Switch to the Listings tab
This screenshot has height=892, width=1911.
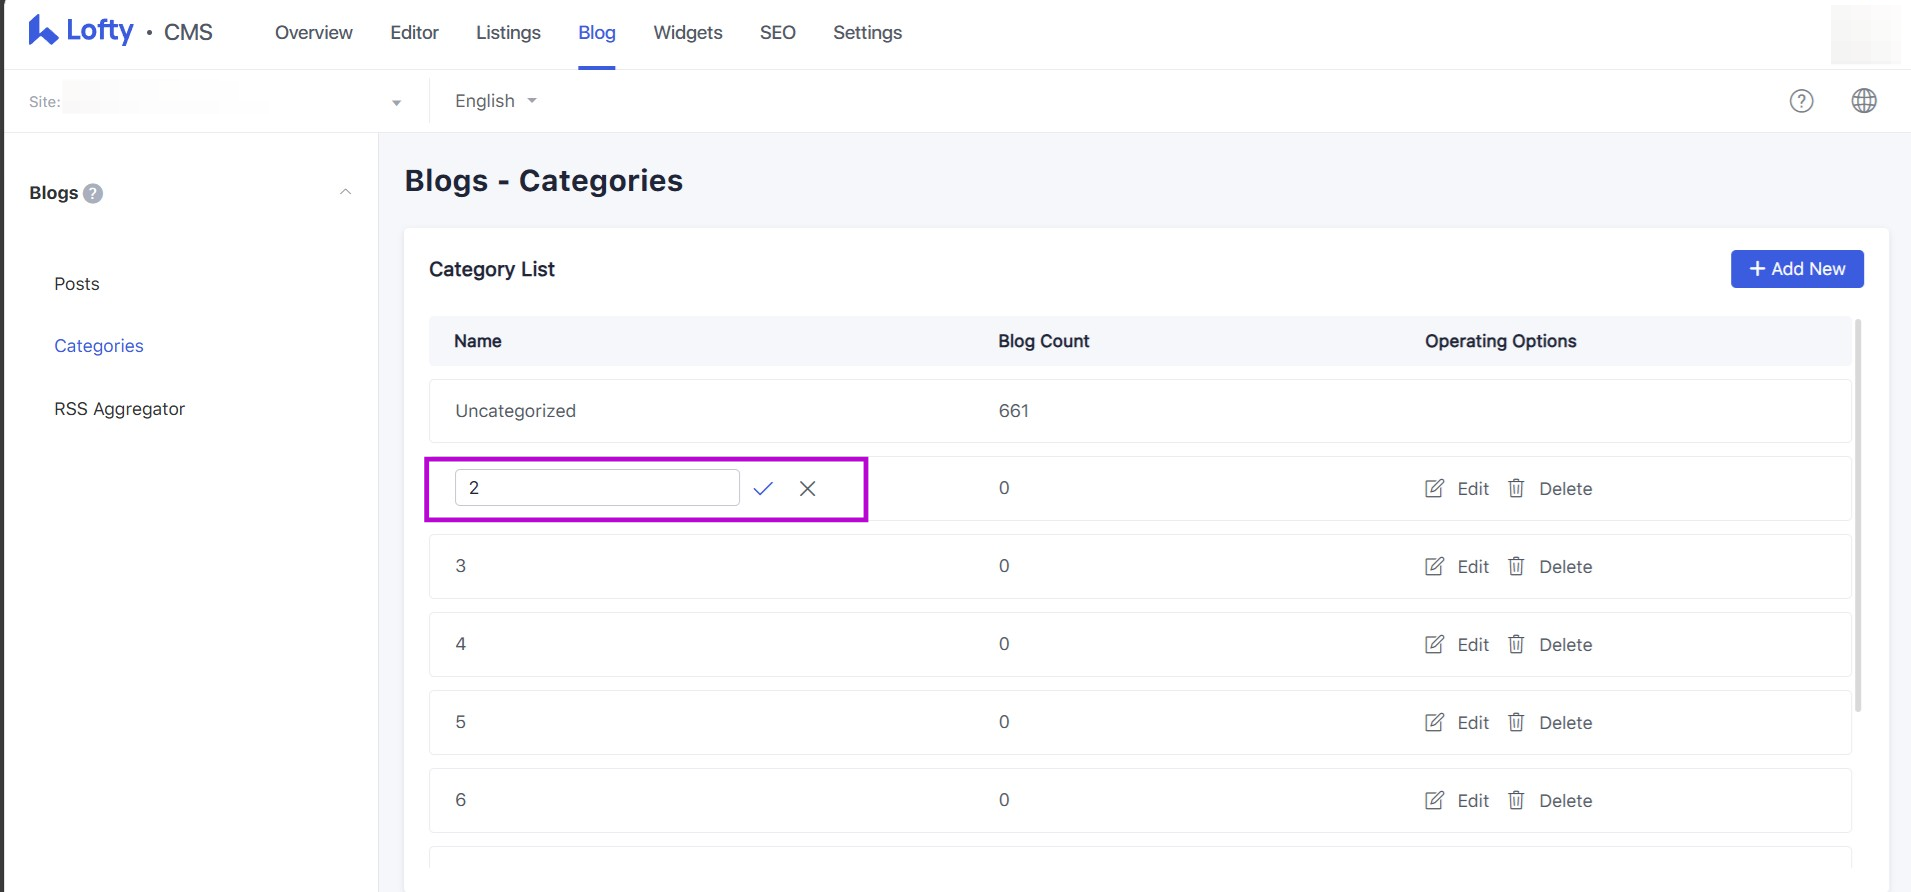point(508,33)
